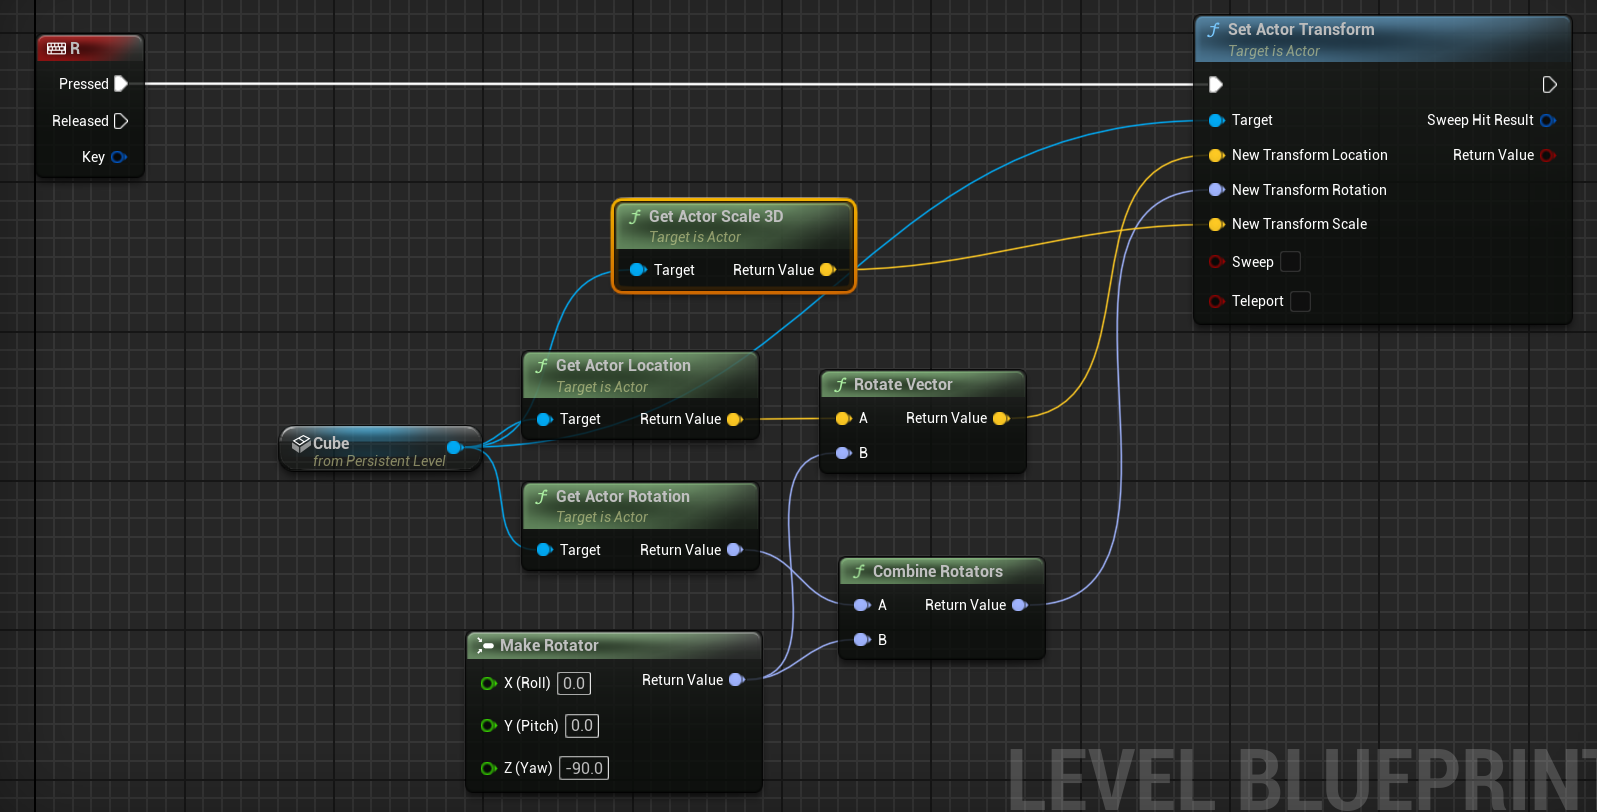Select X (Roll) input pin on Make Rotator
The image size is (1597, 812).
click(489, 684)
